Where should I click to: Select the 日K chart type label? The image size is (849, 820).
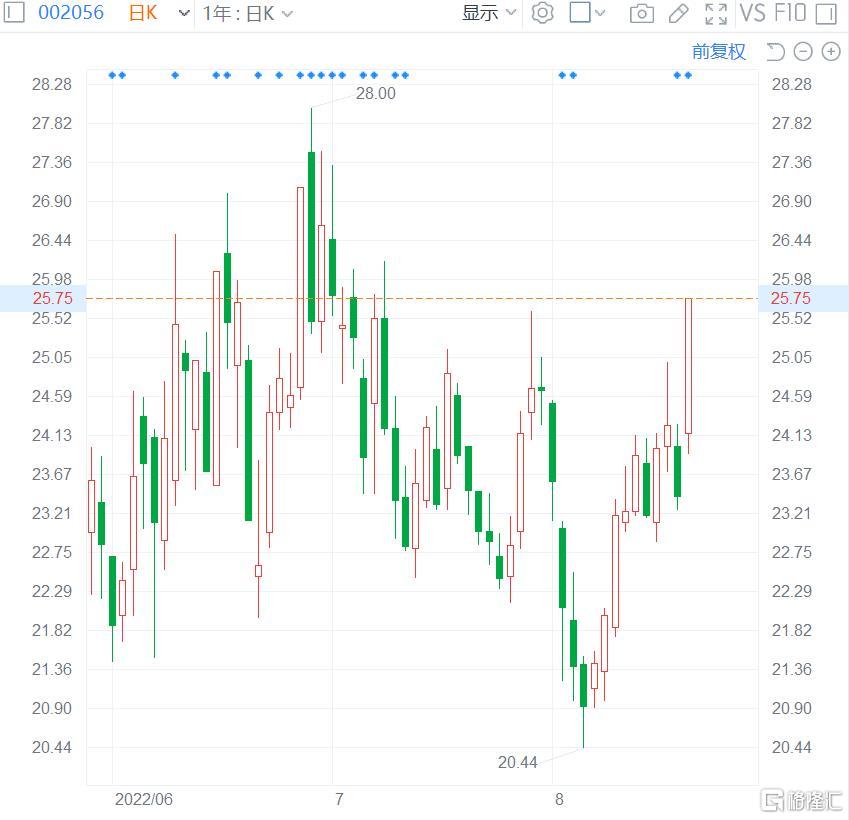click(143, 12)
